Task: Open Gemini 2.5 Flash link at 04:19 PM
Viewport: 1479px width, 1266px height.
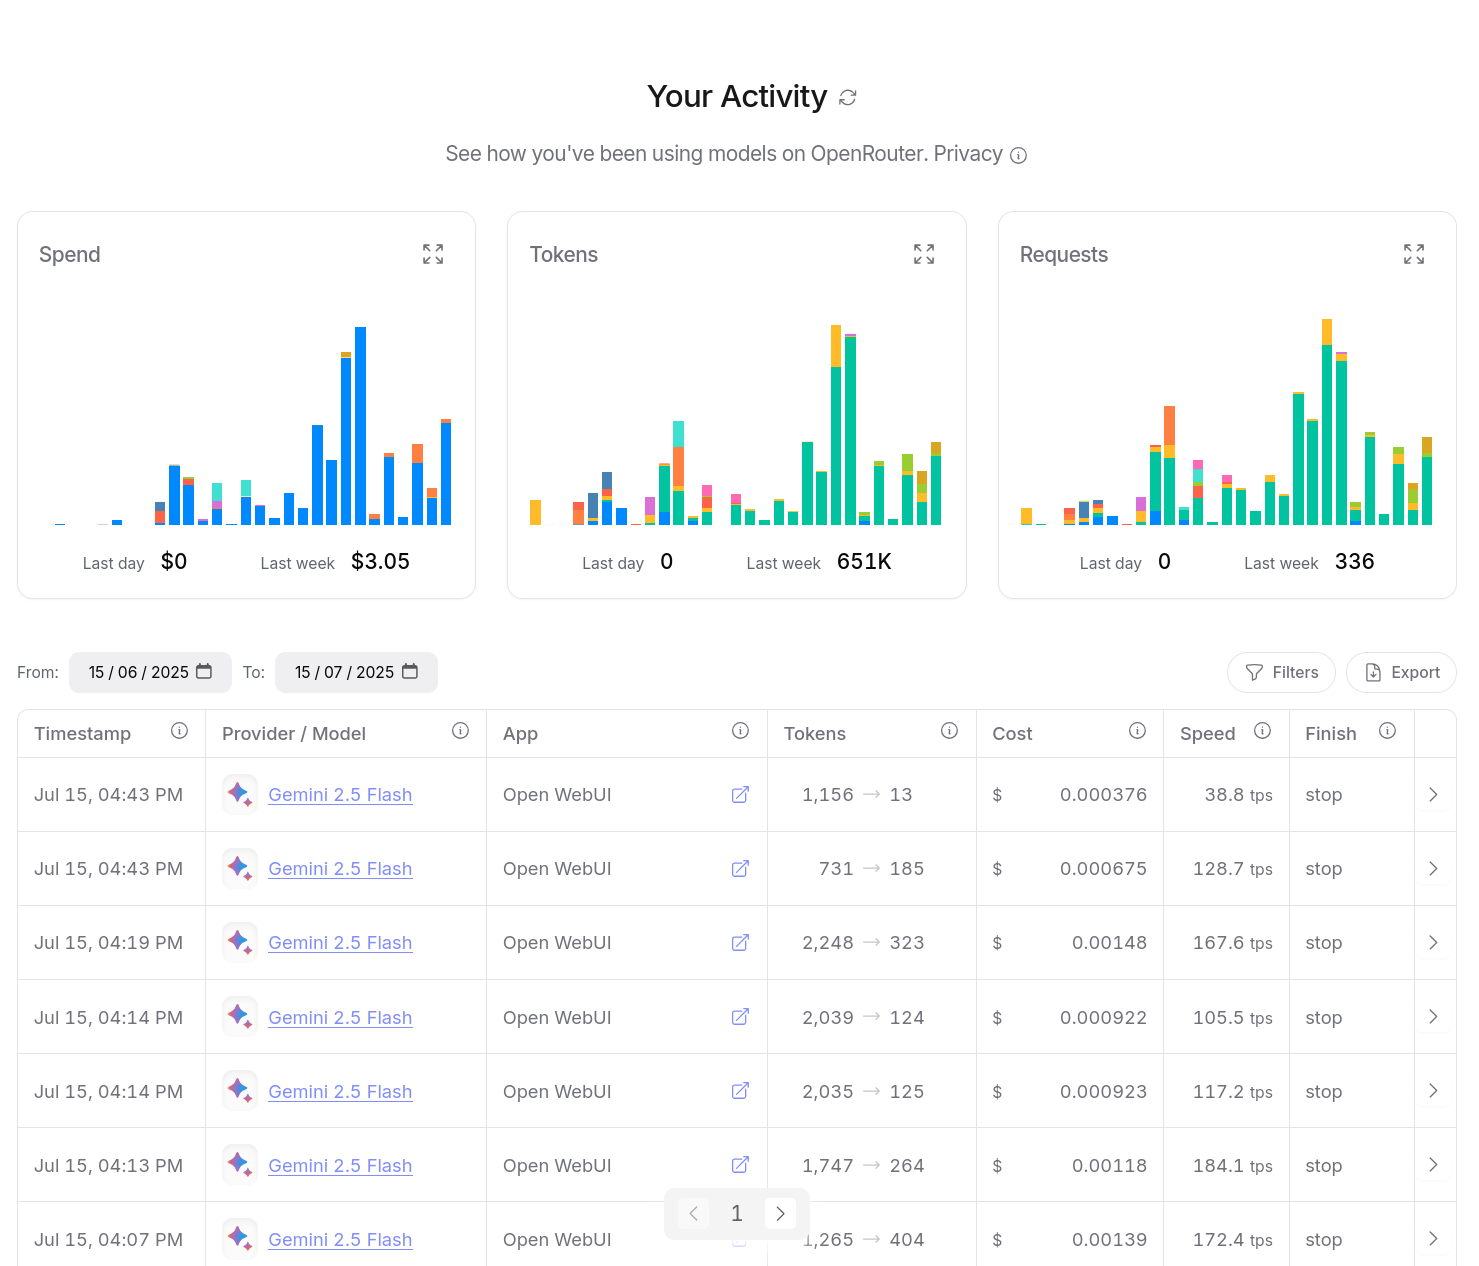Action: 340,942
